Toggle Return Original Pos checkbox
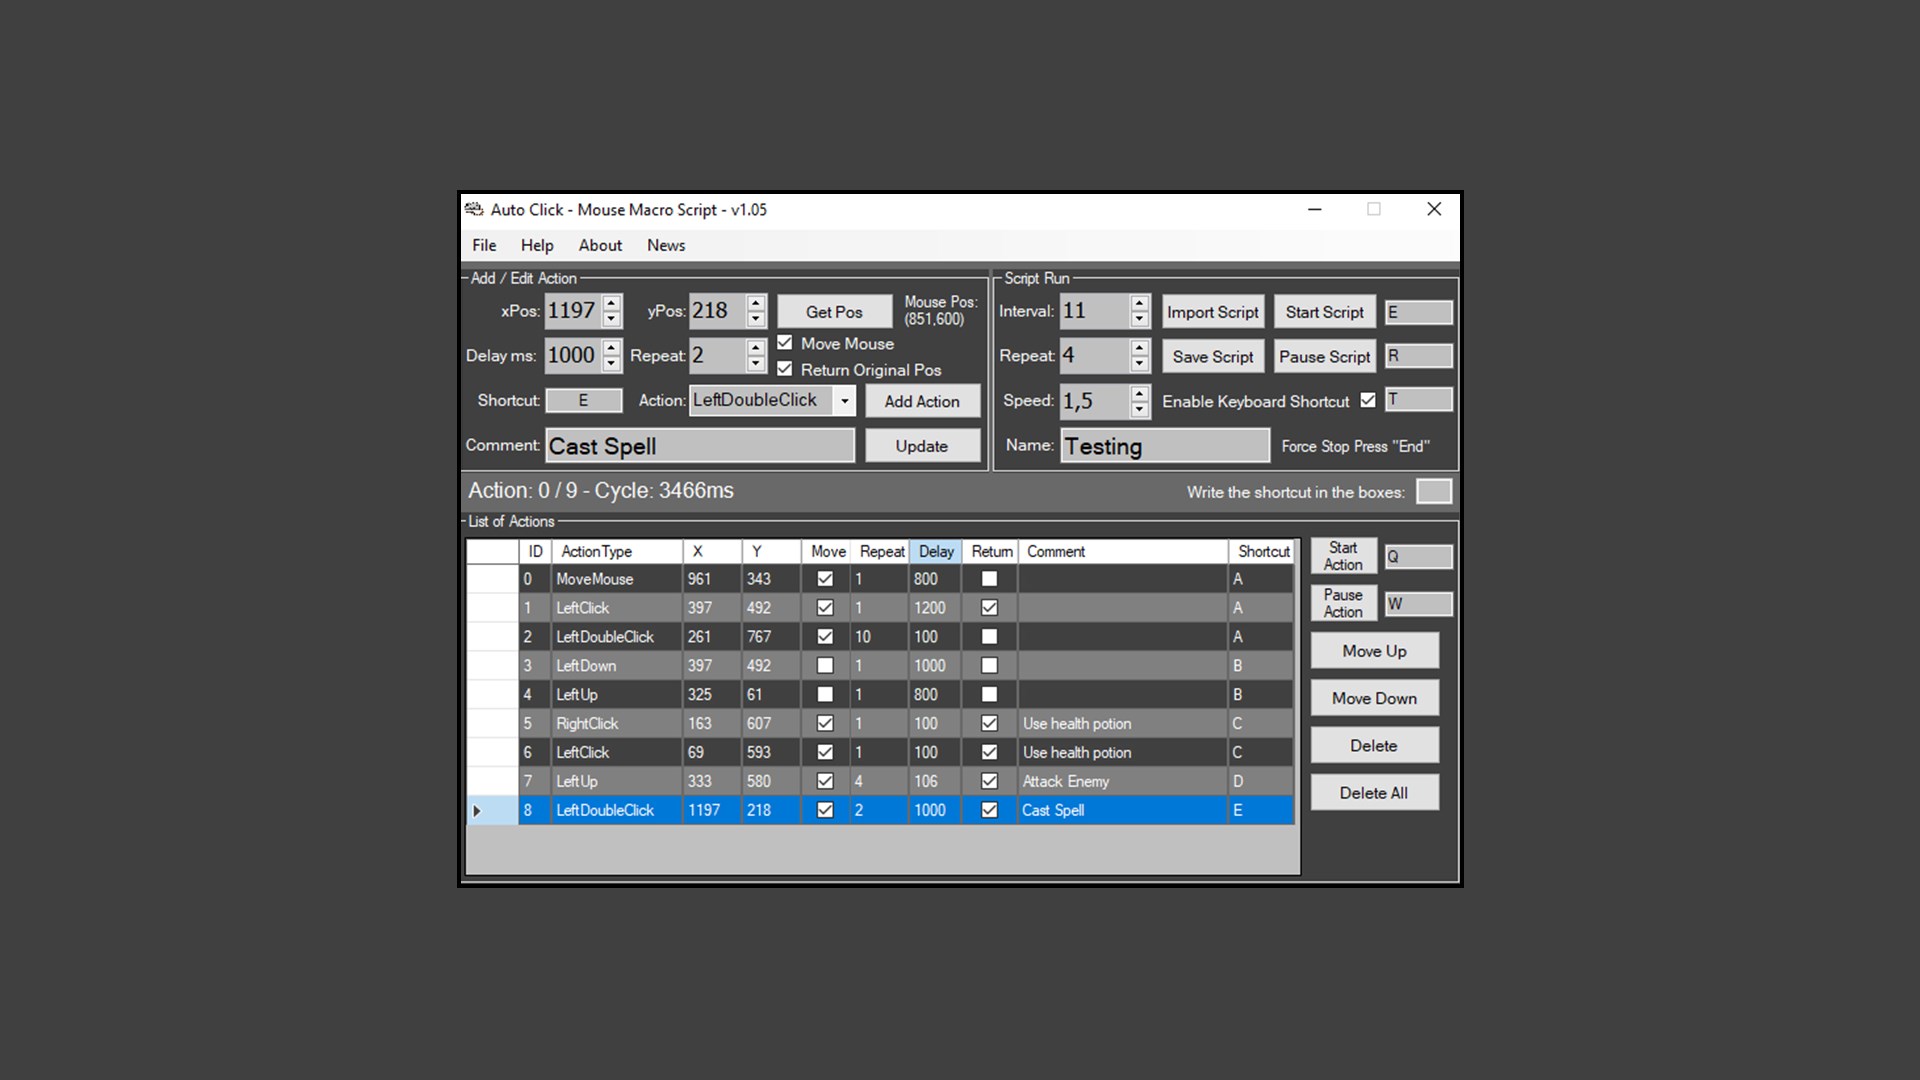Screen dimensions: 1920x1080 click(x=785, y=369)
